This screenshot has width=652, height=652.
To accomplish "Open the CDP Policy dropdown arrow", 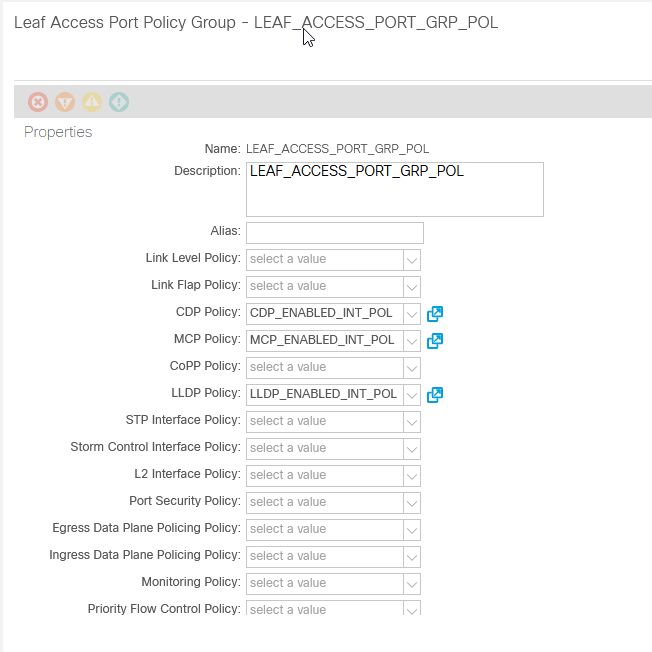I will [411, 314].
